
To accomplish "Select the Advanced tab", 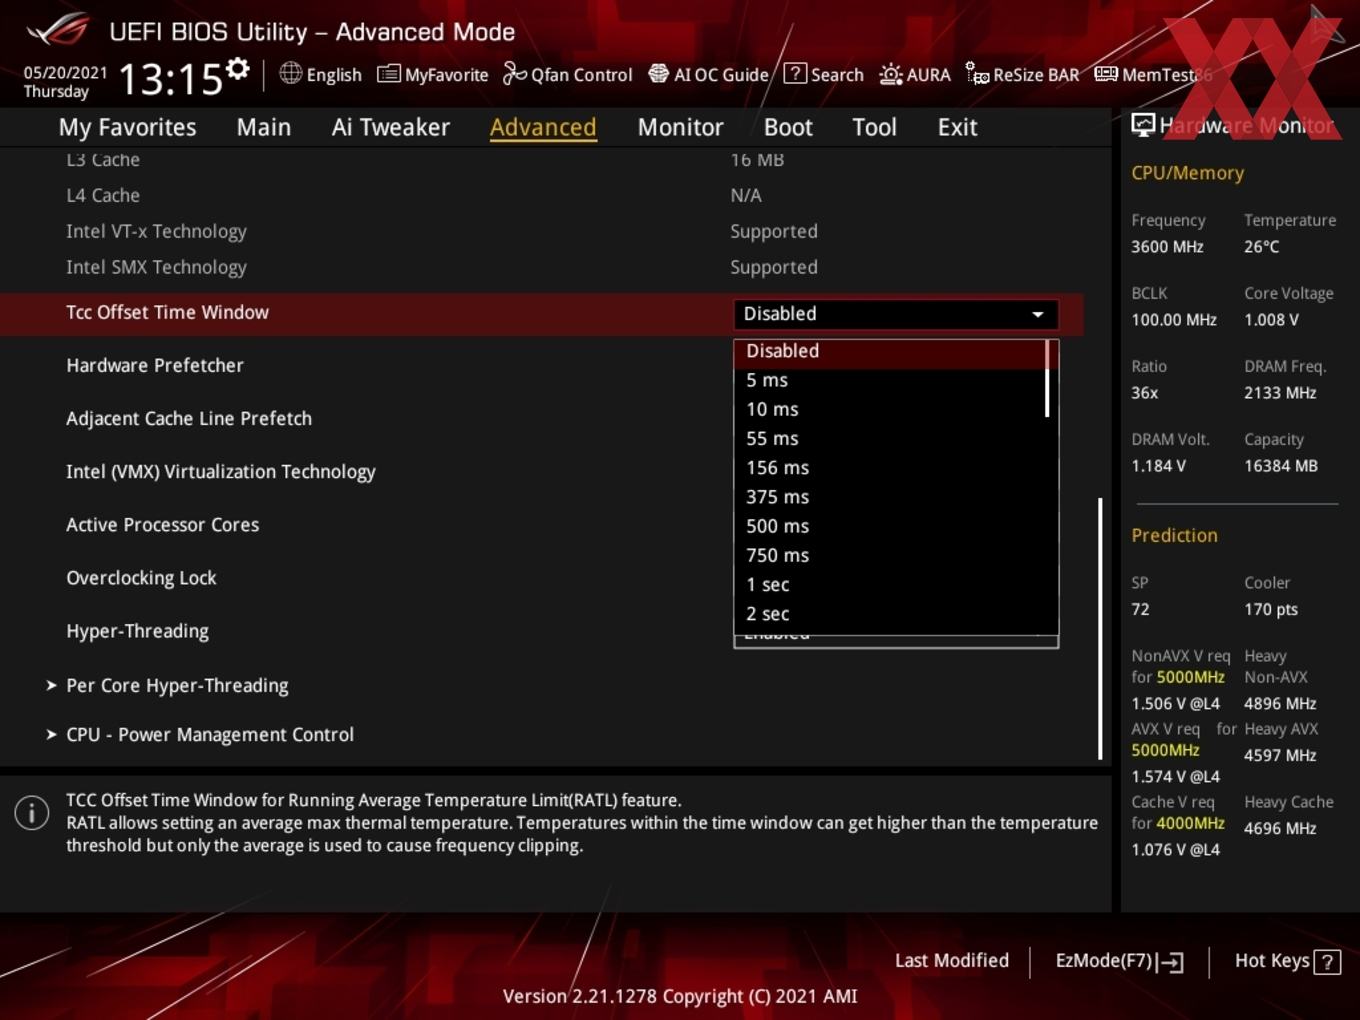I will (543, 127).
